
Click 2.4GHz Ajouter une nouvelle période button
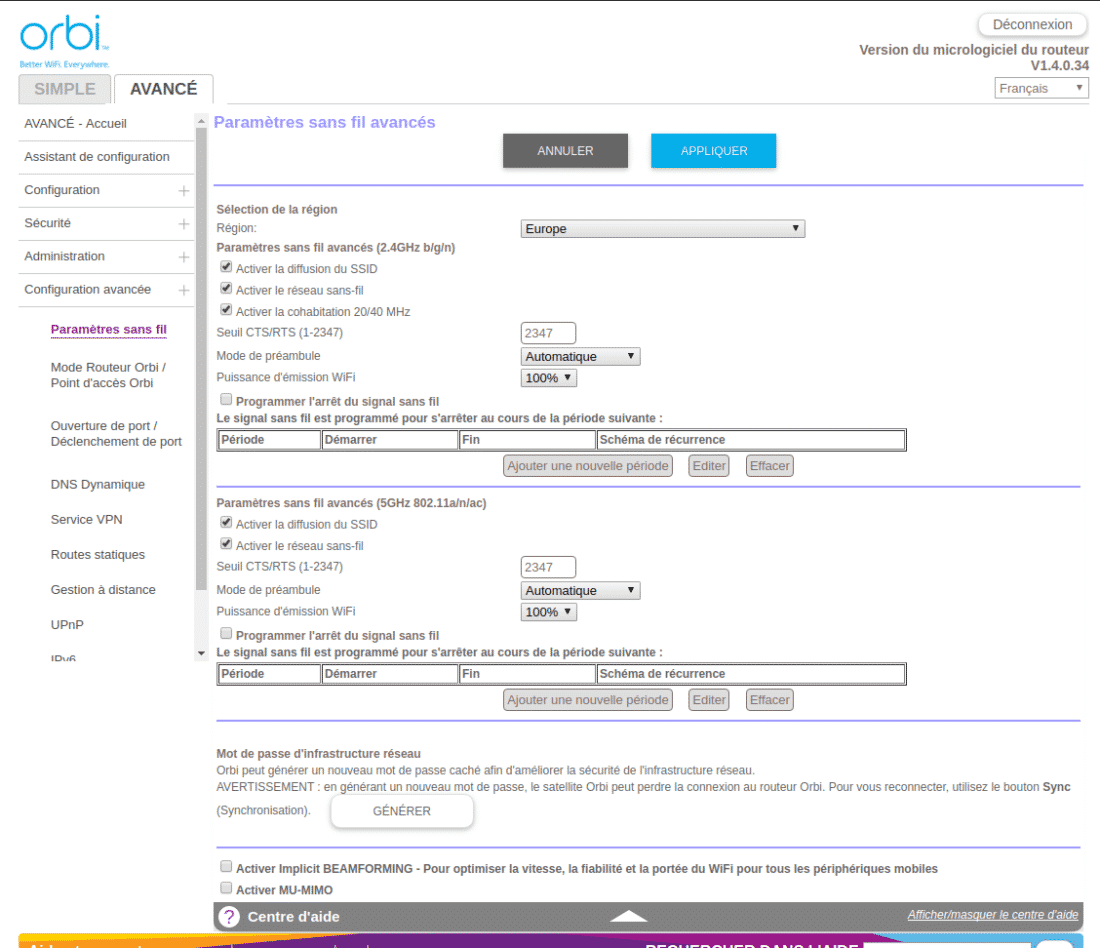click(588, 466)
